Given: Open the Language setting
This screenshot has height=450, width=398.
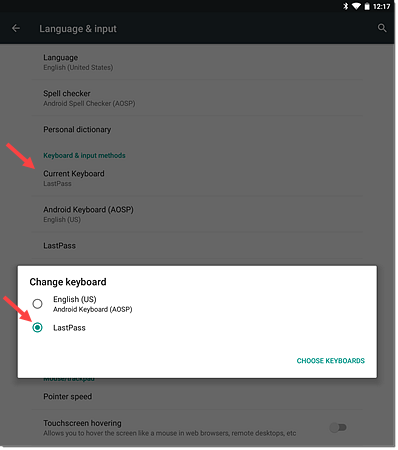Looking at the screenshot, I should [x=197, y=62].
